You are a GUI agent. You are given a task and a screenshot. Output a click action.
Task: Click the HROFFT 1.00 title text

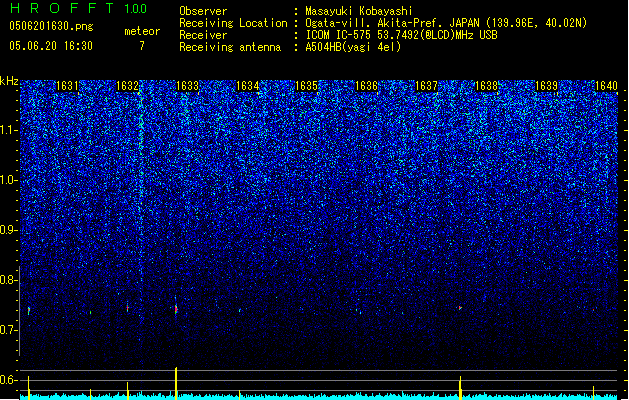79,8
